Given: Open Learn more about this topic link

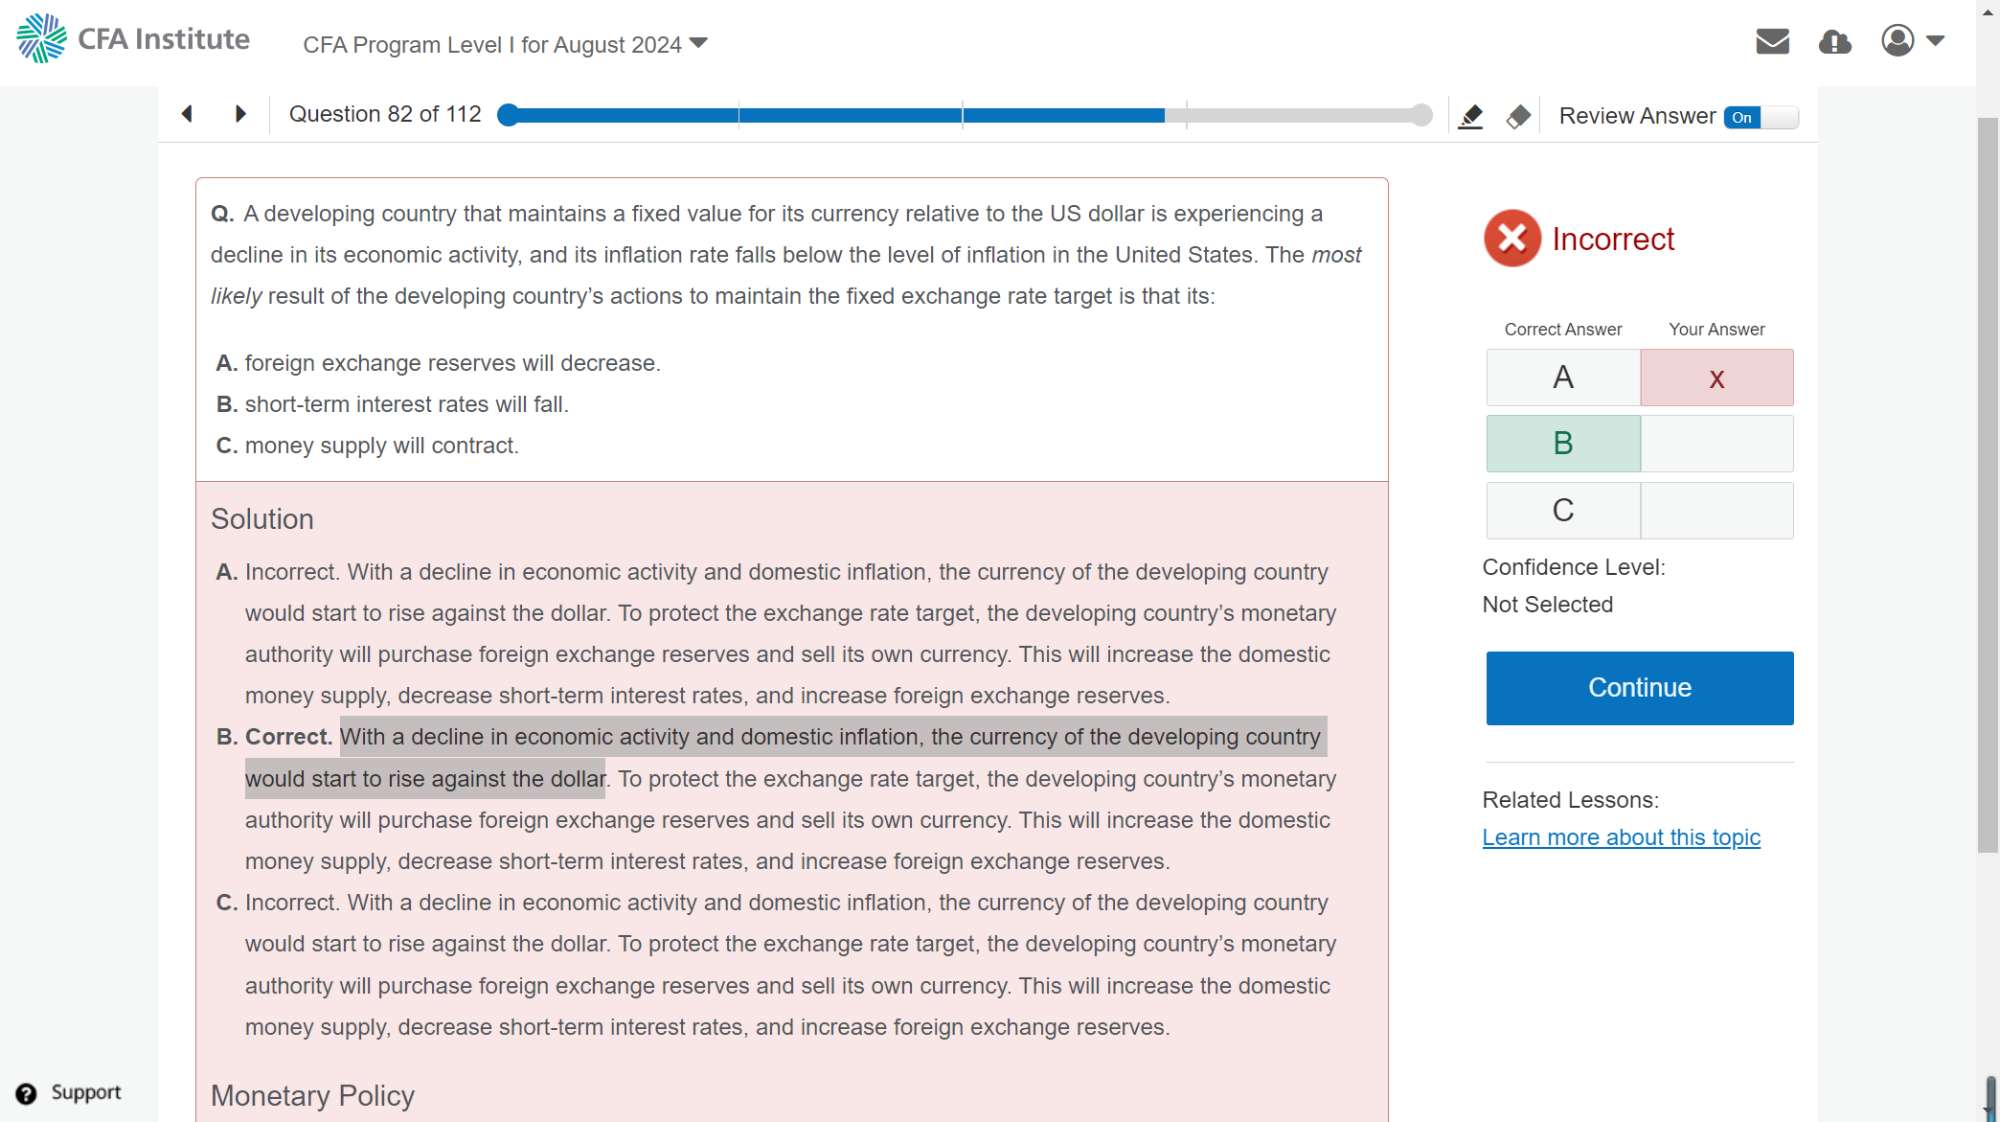Looking at the screenshot, I should [x=1620, y=837].
